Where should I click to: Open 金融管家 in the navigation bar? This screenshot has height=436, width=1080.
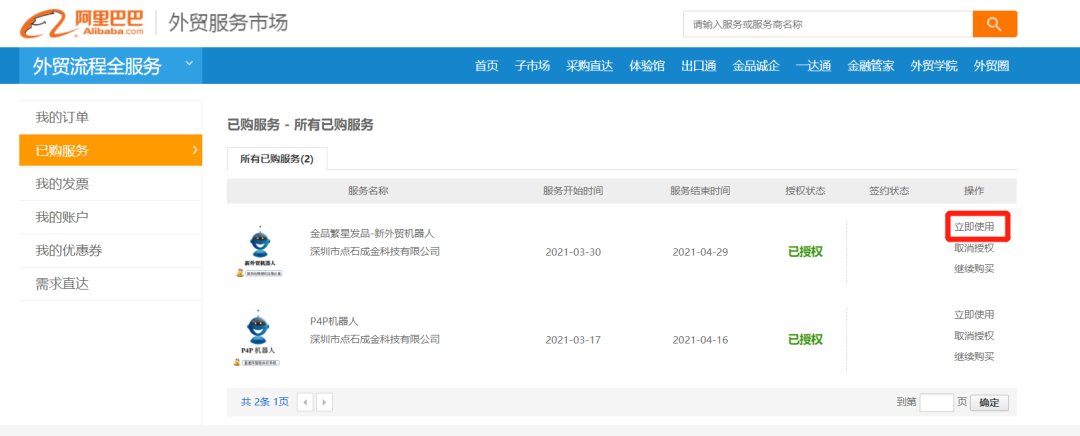point(871,66)
